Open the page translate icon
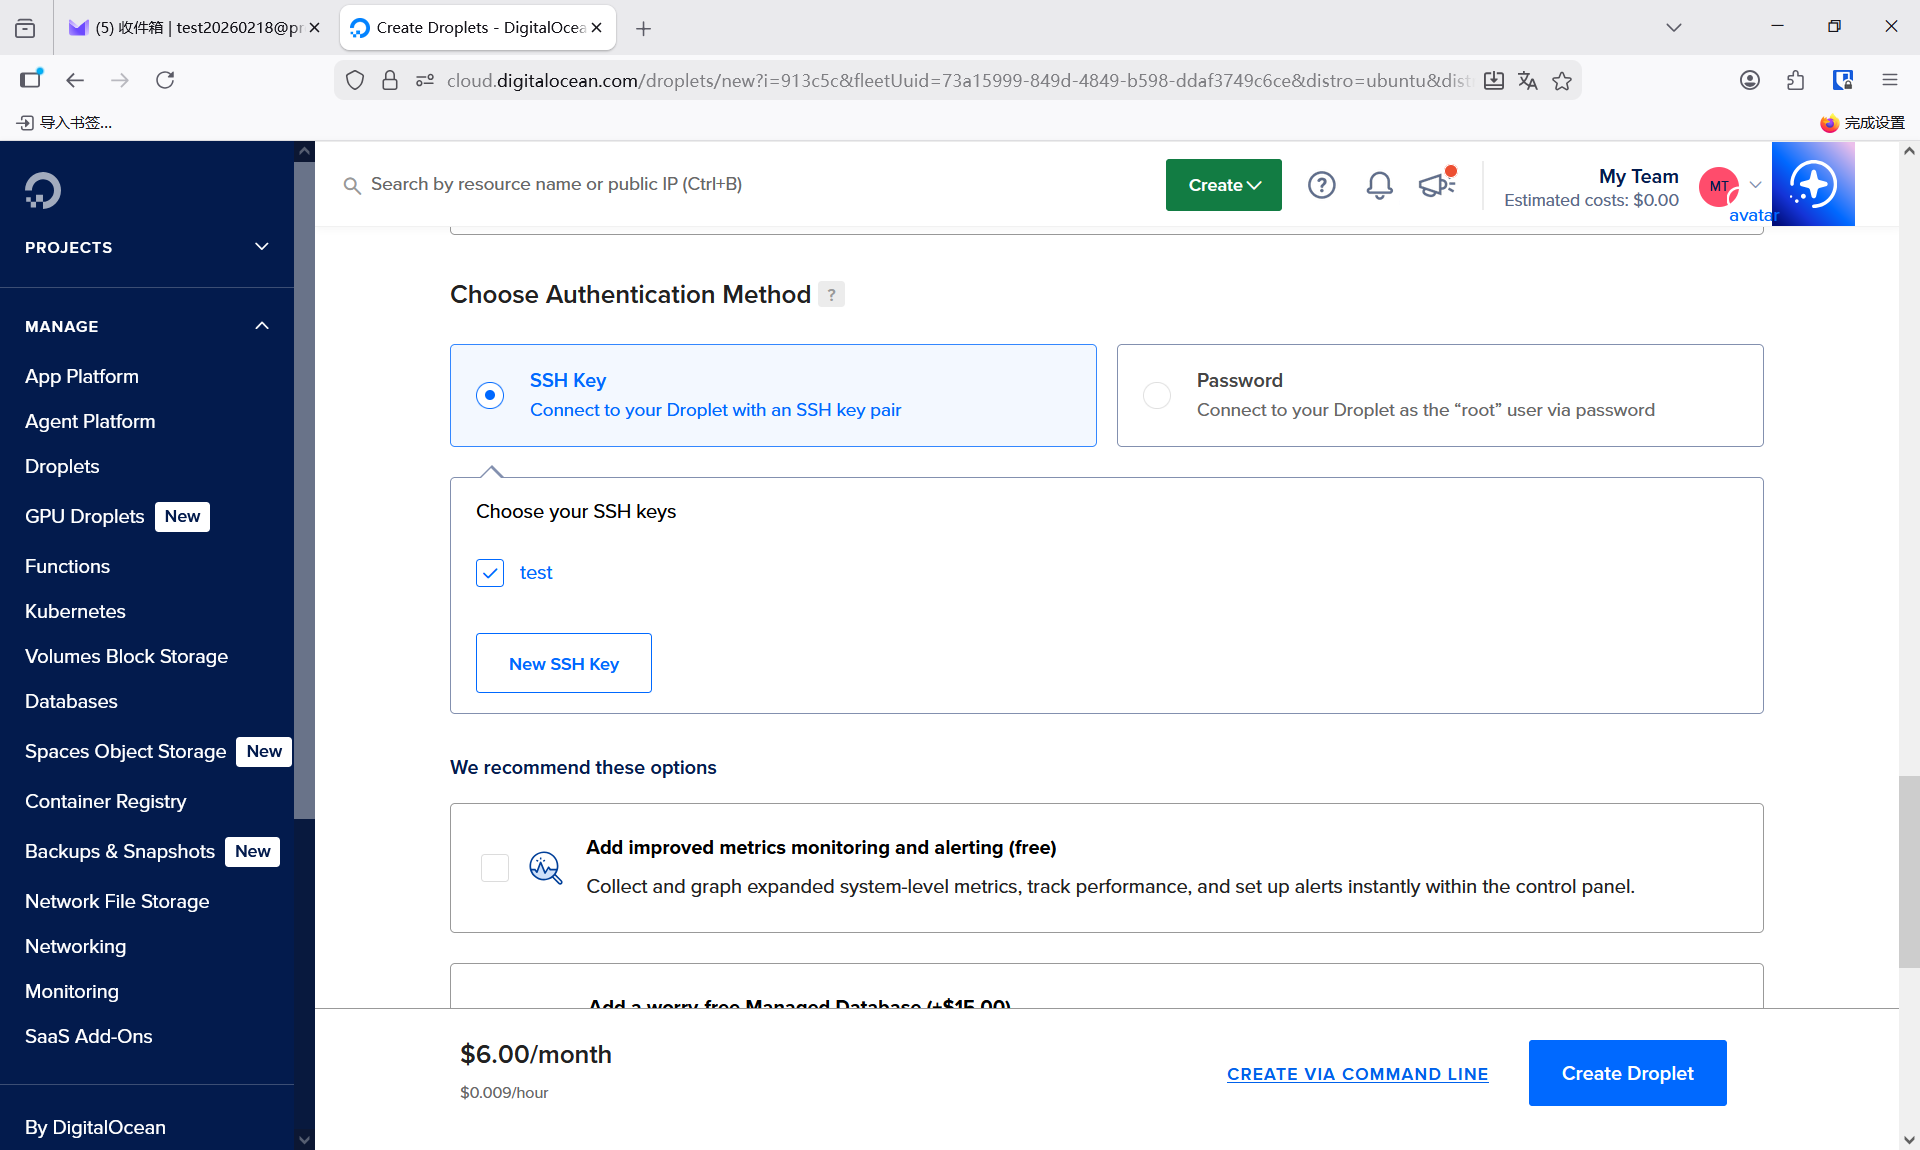The height and width of the screenshot is (1150, 1920). [x=1527, y=81]
